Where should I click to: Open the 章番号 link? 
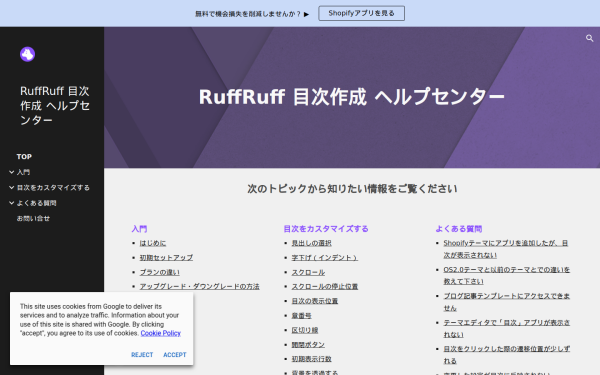click(x=302, y=315)
